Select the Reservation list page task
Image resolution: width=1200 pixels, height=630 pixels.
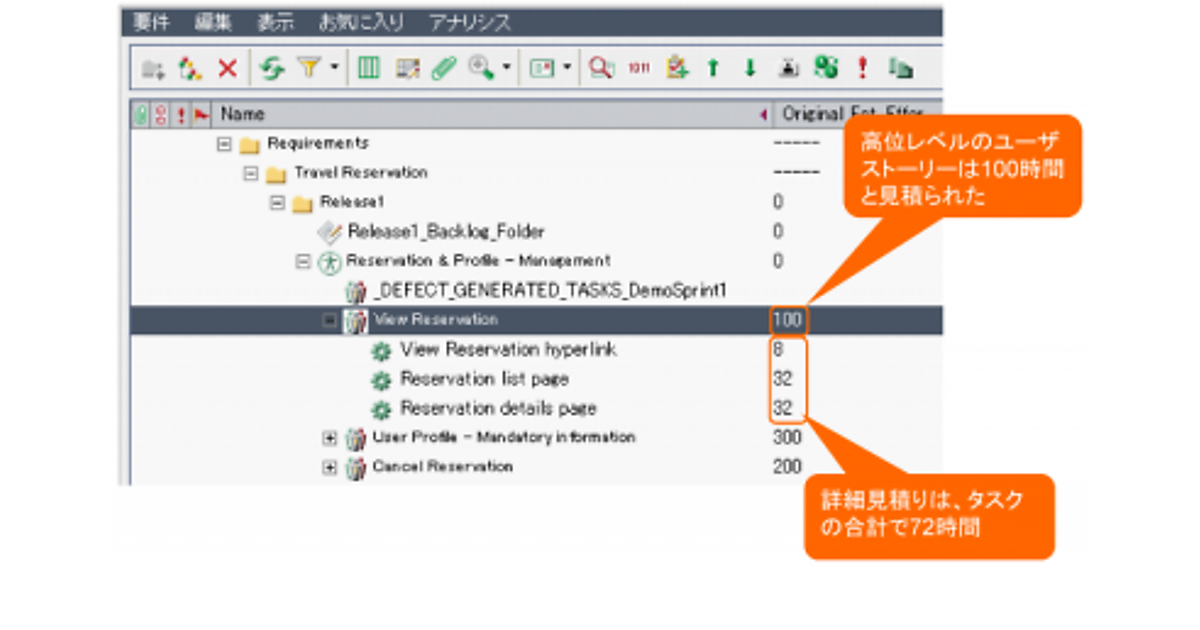(484, 380)
